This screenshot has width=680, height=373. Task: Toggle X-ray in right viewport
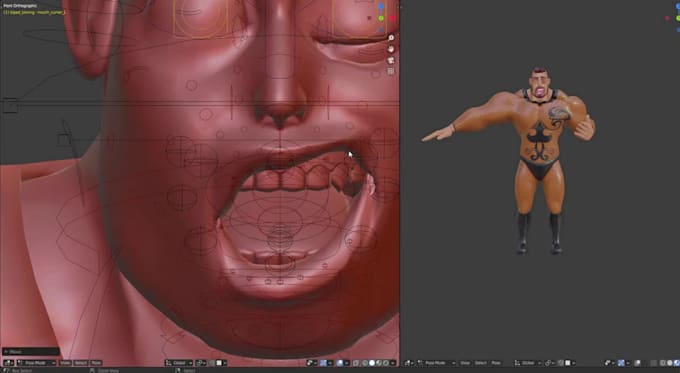(x=654, y=363)
